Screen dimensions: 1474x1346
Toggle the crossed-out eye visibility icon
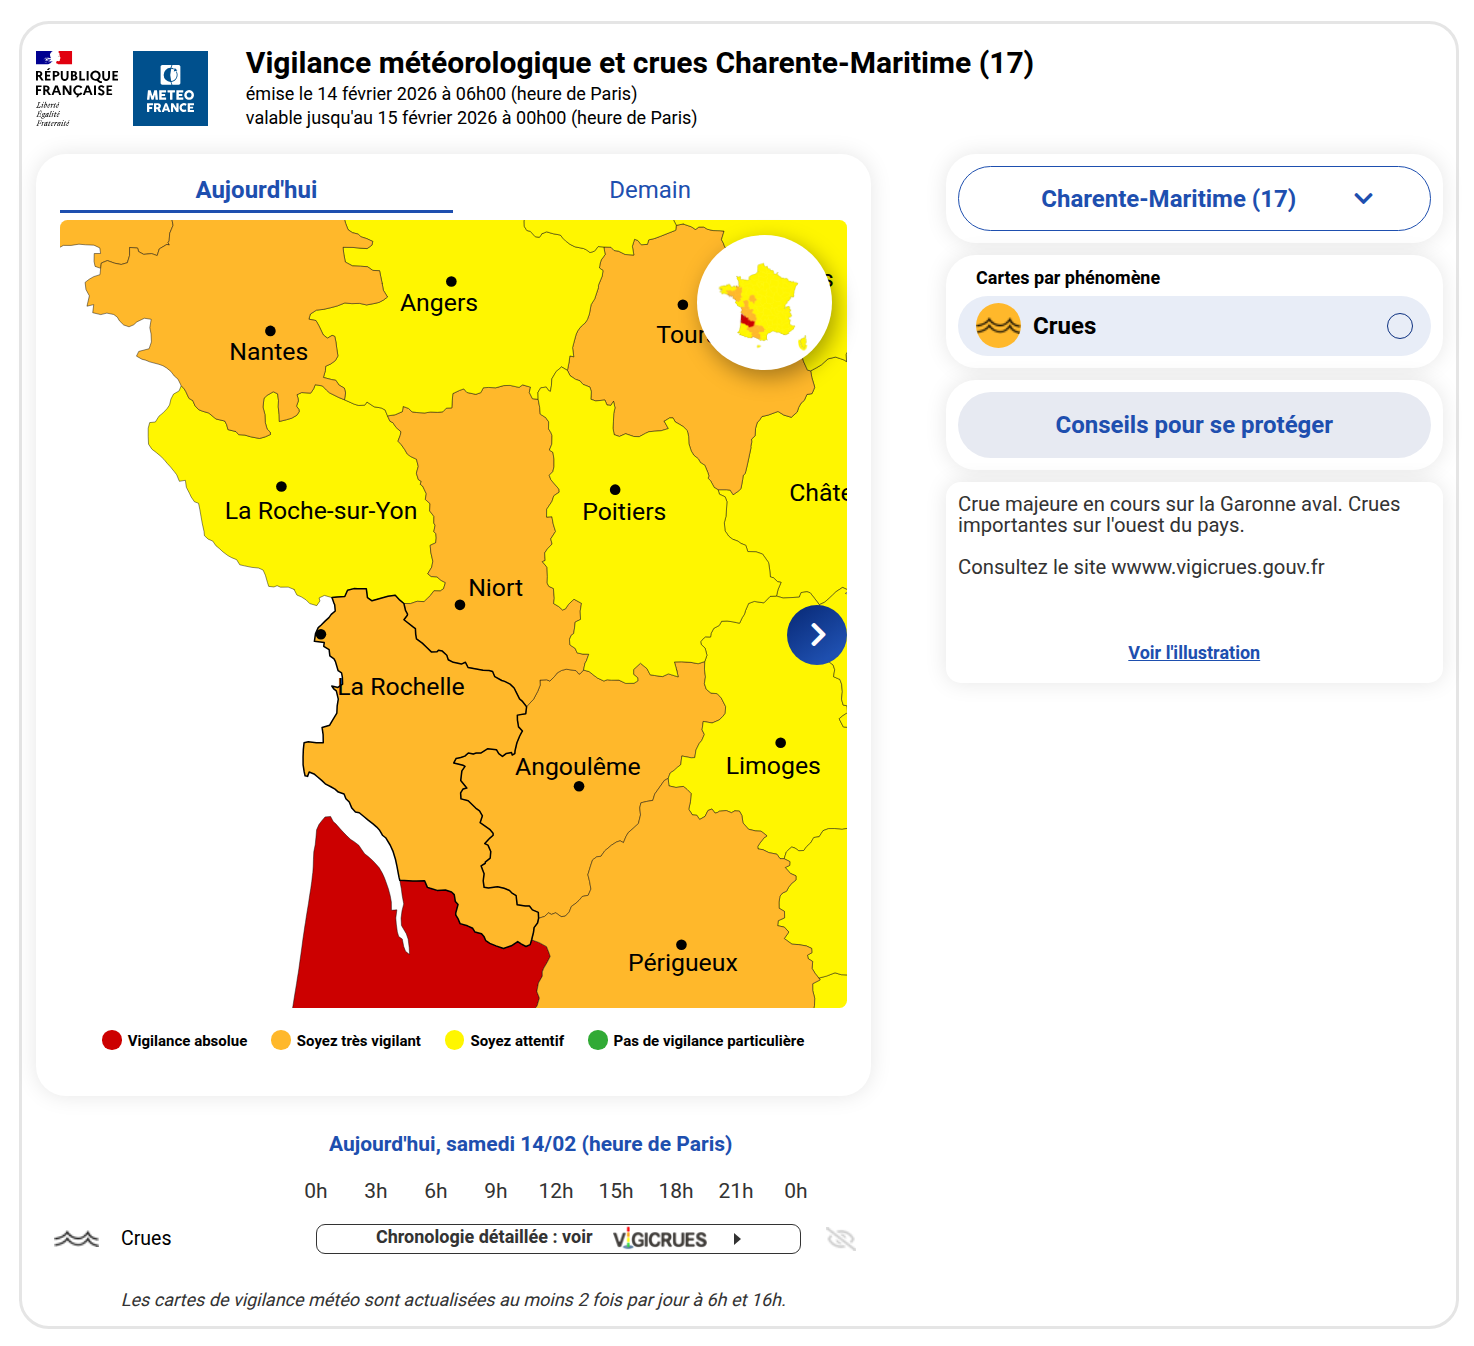pyautogui.click(x=841, y=1238)
